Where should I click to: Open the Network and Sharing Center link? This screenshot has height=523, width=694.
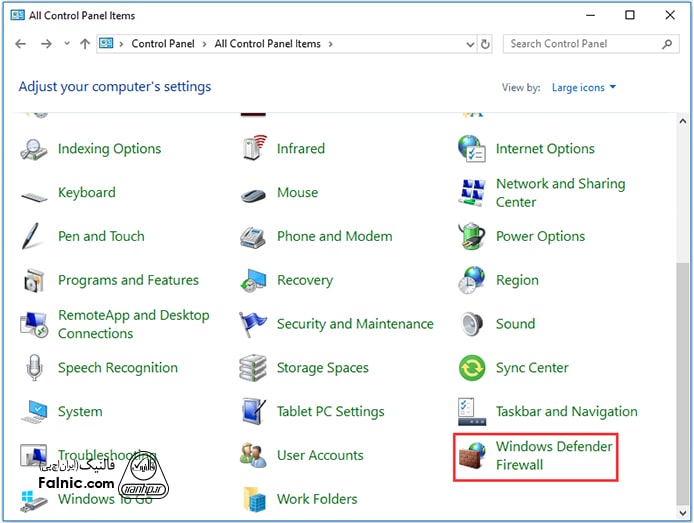[560, 193]
